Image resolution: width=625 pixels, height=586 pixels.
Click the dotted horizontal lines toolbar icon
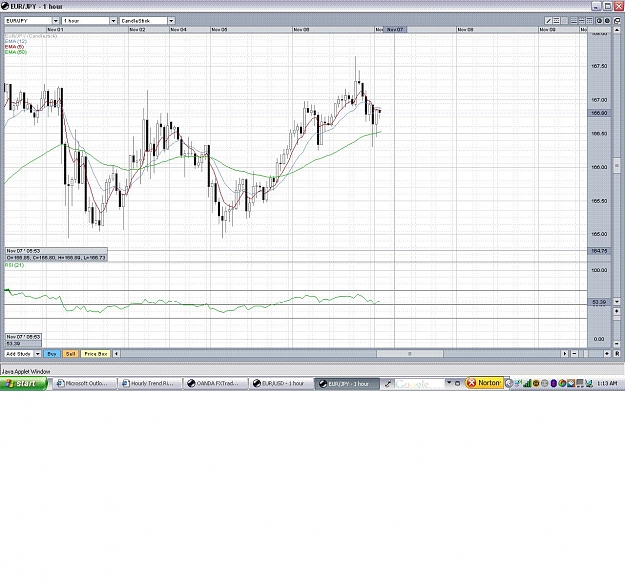coord(556,21)
